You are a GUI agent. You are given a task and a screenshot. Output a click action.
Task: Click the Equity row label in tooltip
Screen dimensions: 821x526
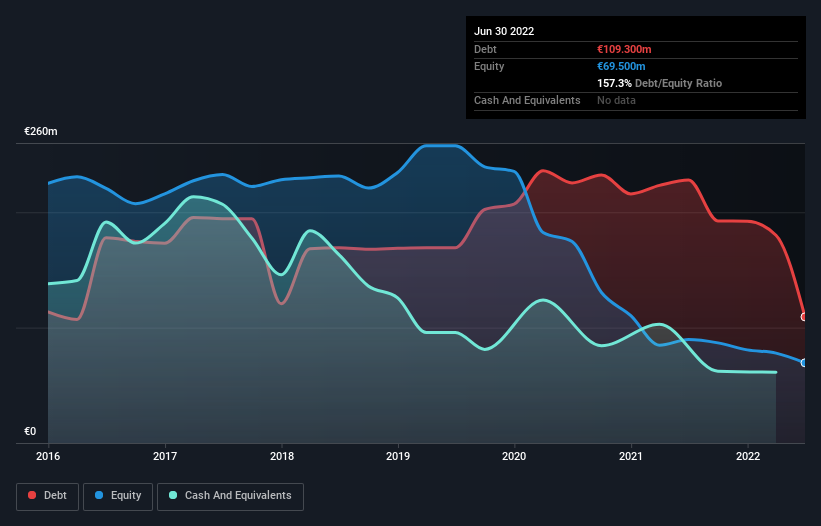point(489,66)
